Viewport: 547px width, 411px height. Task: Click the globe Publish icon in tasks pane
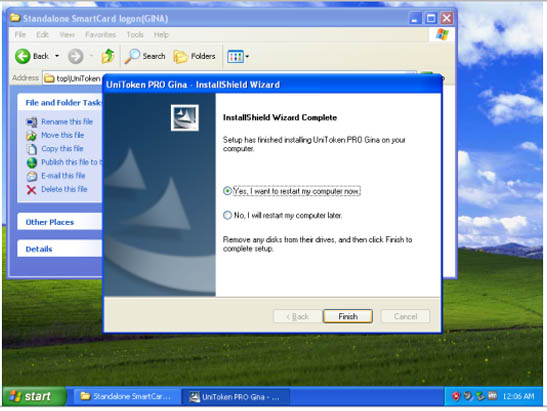tap(31, 163)
